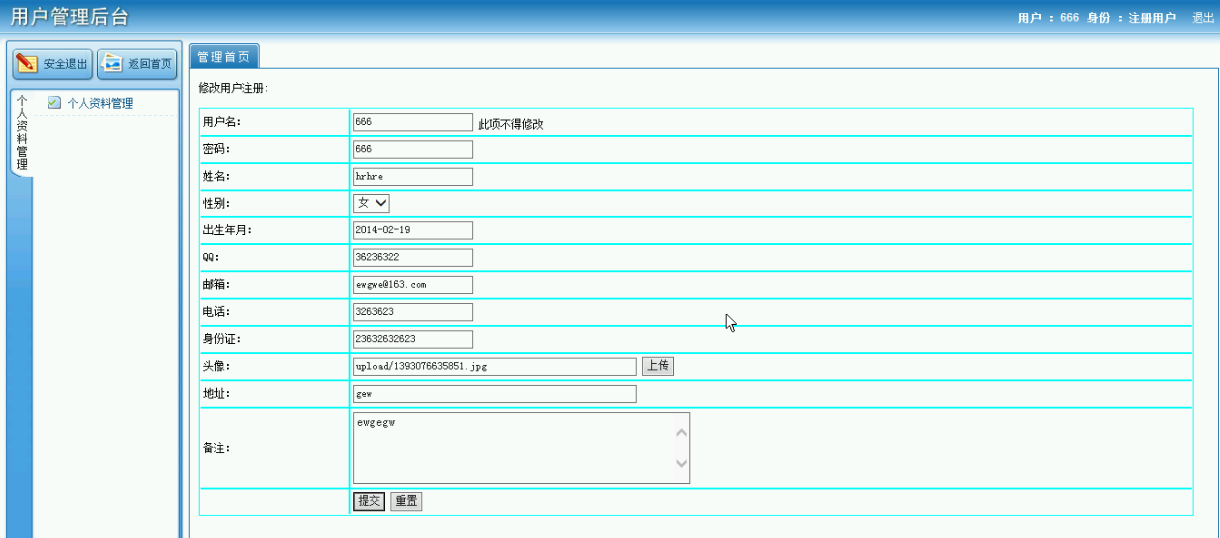Click the icon on 安全退出 button
This screenshot has height=538, width=1220.
(28, 64)
